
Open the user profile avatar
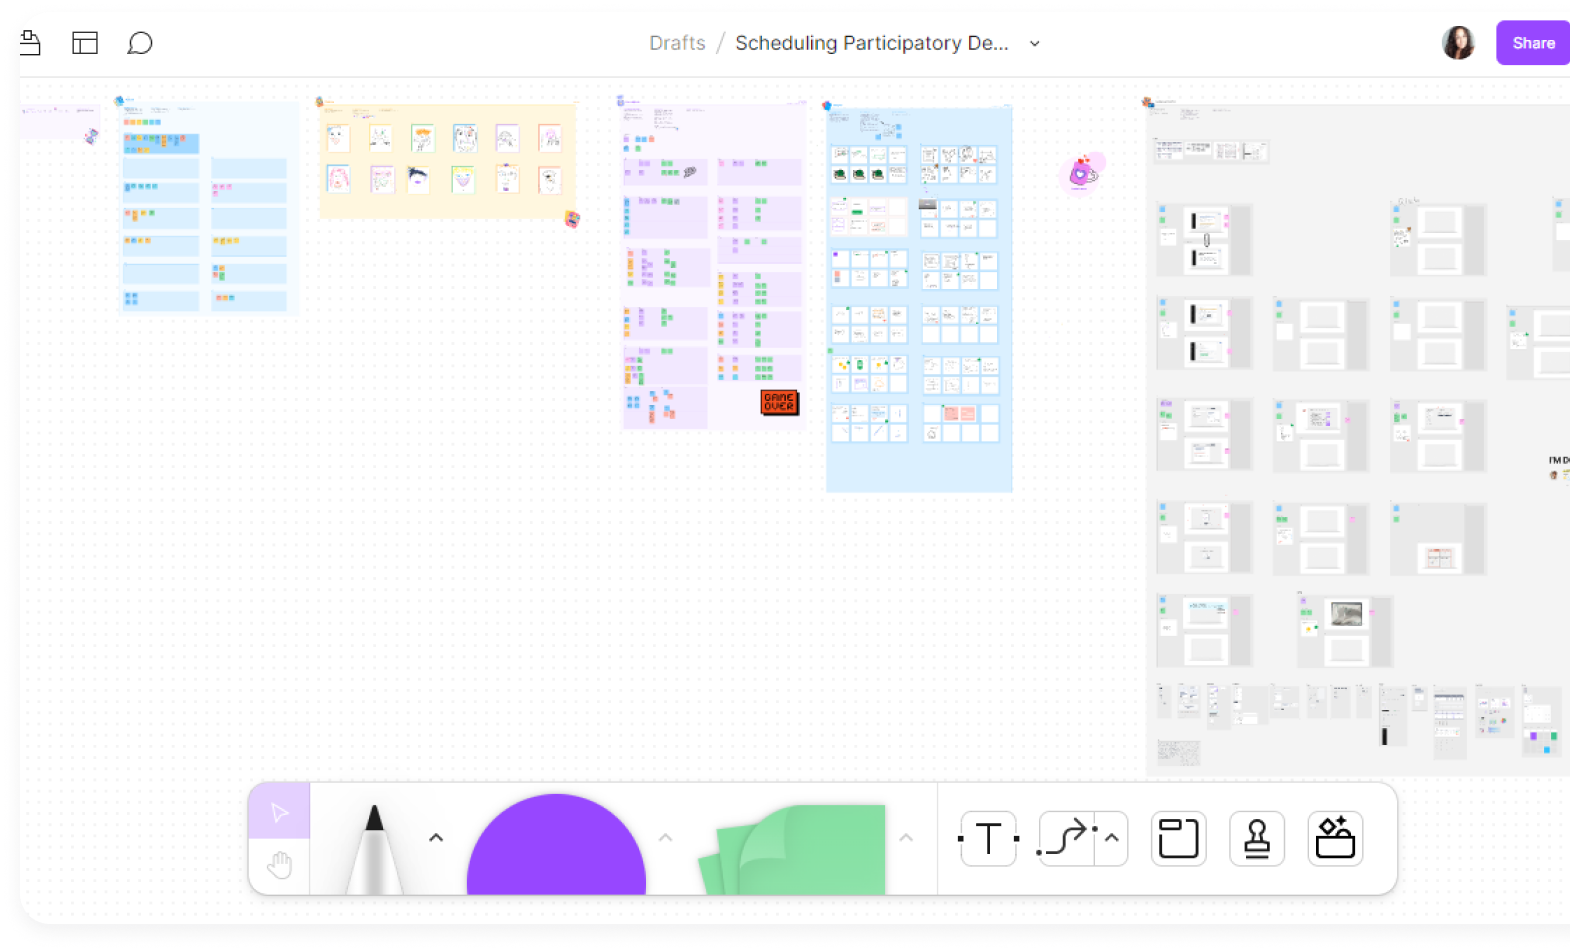pos(1458,43)
